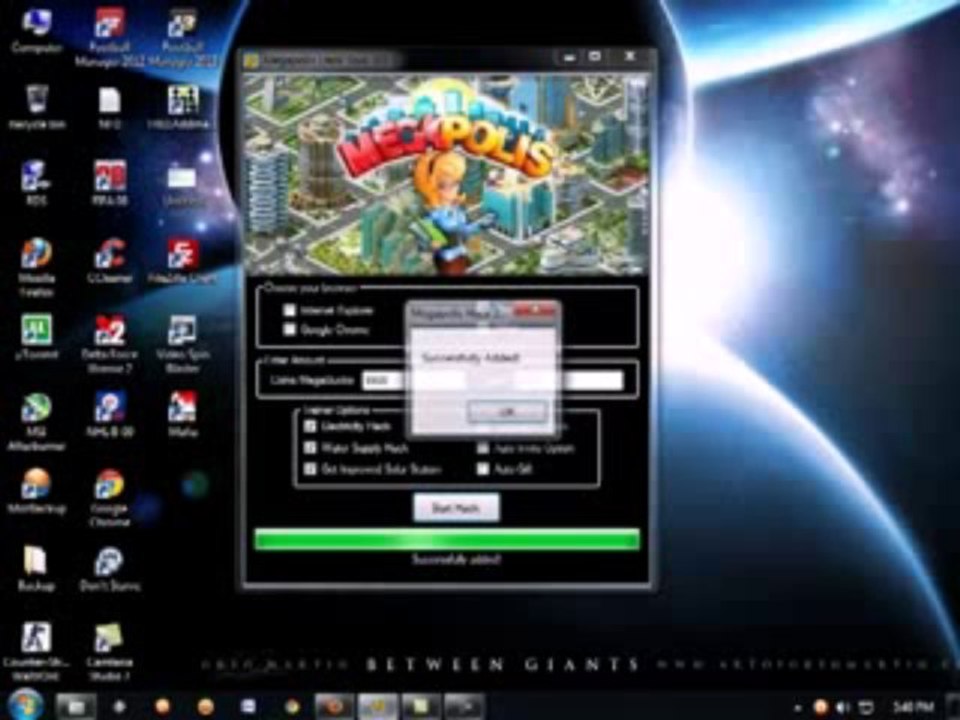
Task: Click the clock in the taskbar
Action: pos(913,707)
